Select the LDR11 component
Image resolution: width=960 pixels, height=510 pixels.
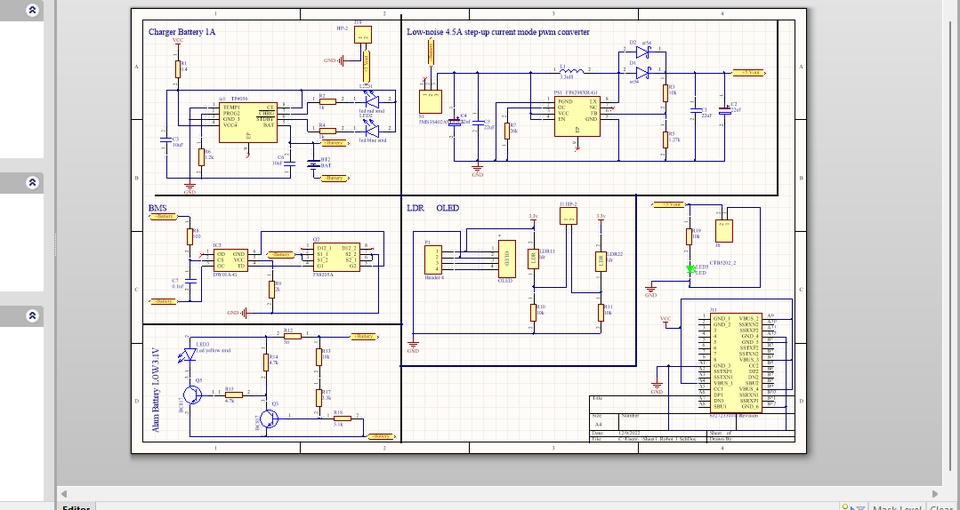(533, 259)
